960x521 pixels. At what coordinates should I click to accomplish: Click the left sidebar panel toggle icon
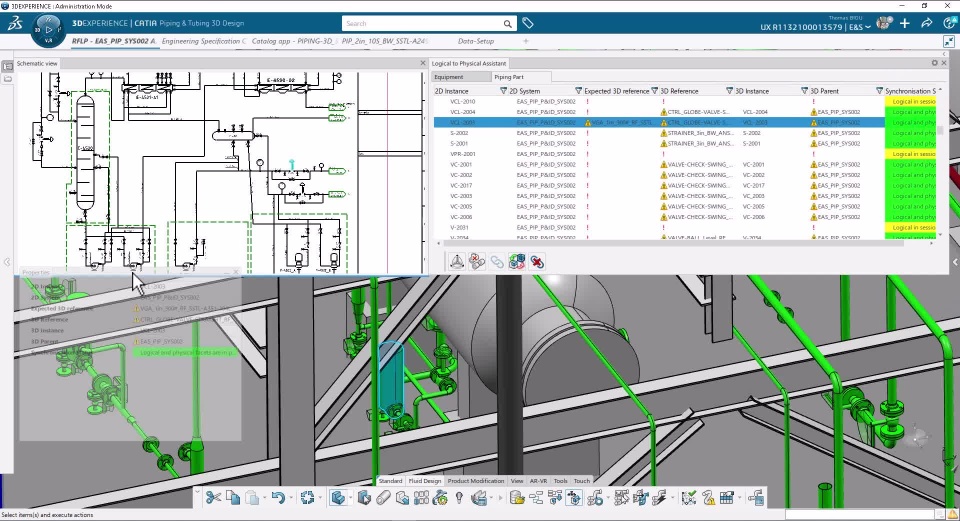(x=7, y=66)
